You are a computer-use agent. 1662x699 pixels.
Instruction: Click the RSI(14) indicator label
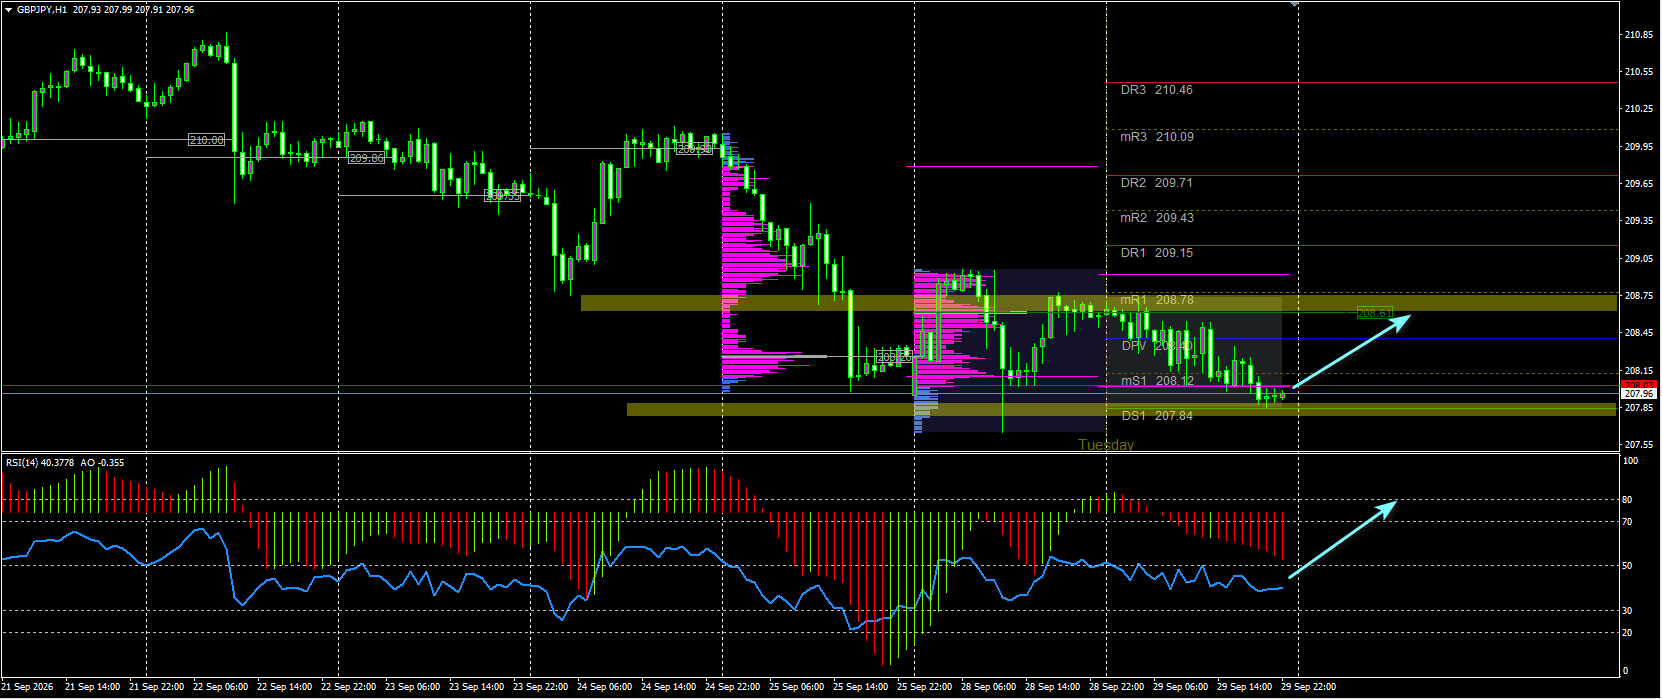pos(25,462)
